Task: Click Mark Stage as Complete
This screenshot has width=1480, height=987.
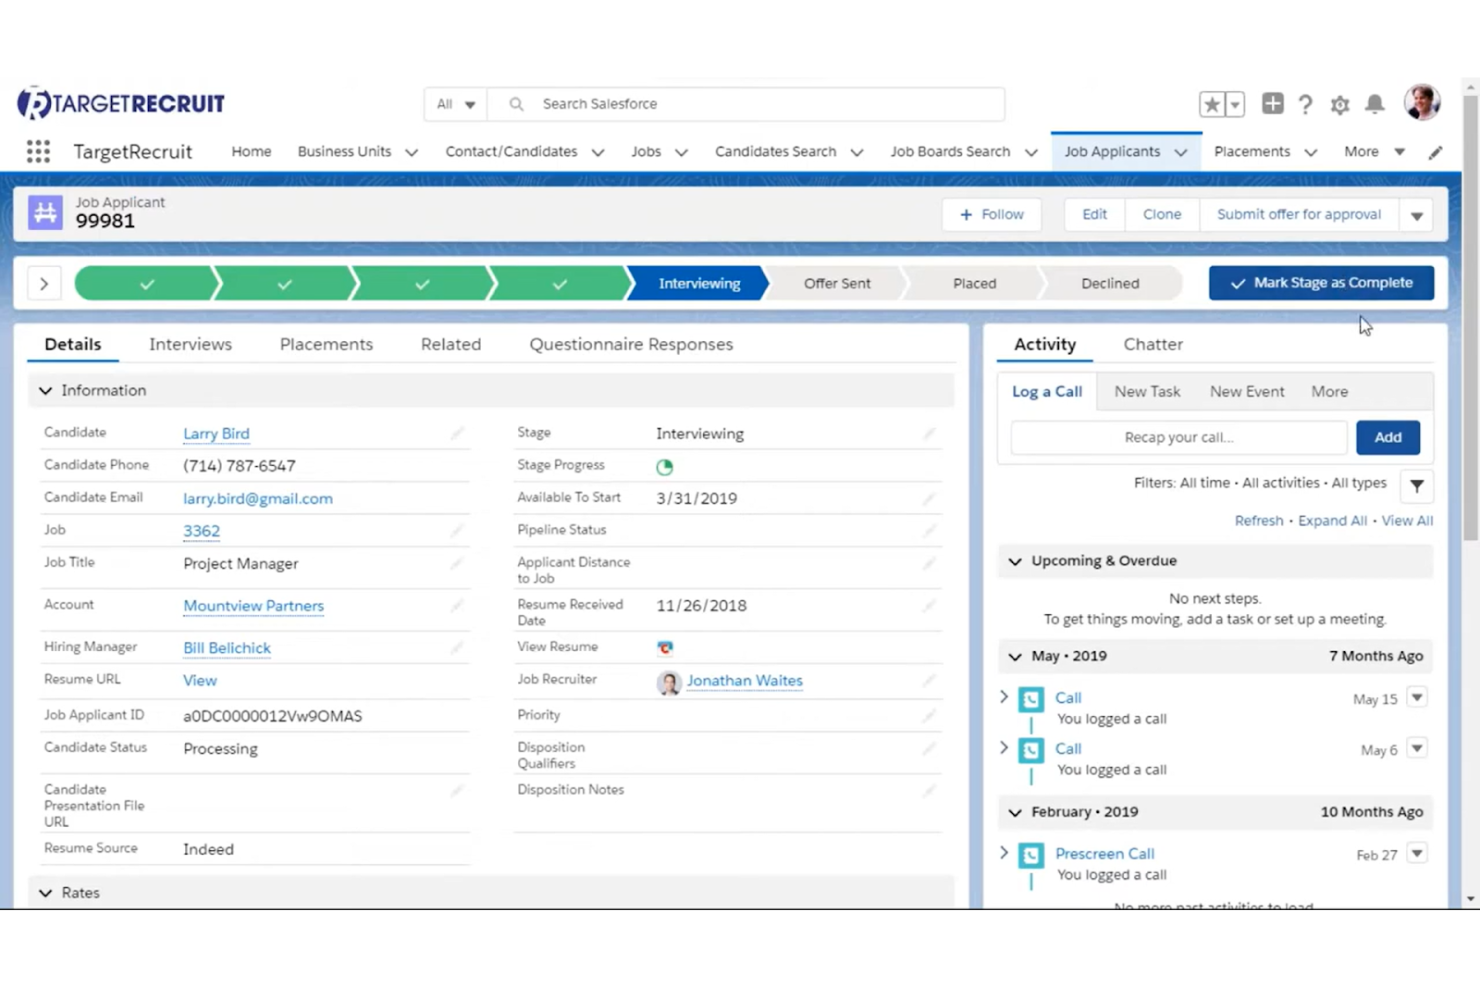Action: coord(1321,283)
